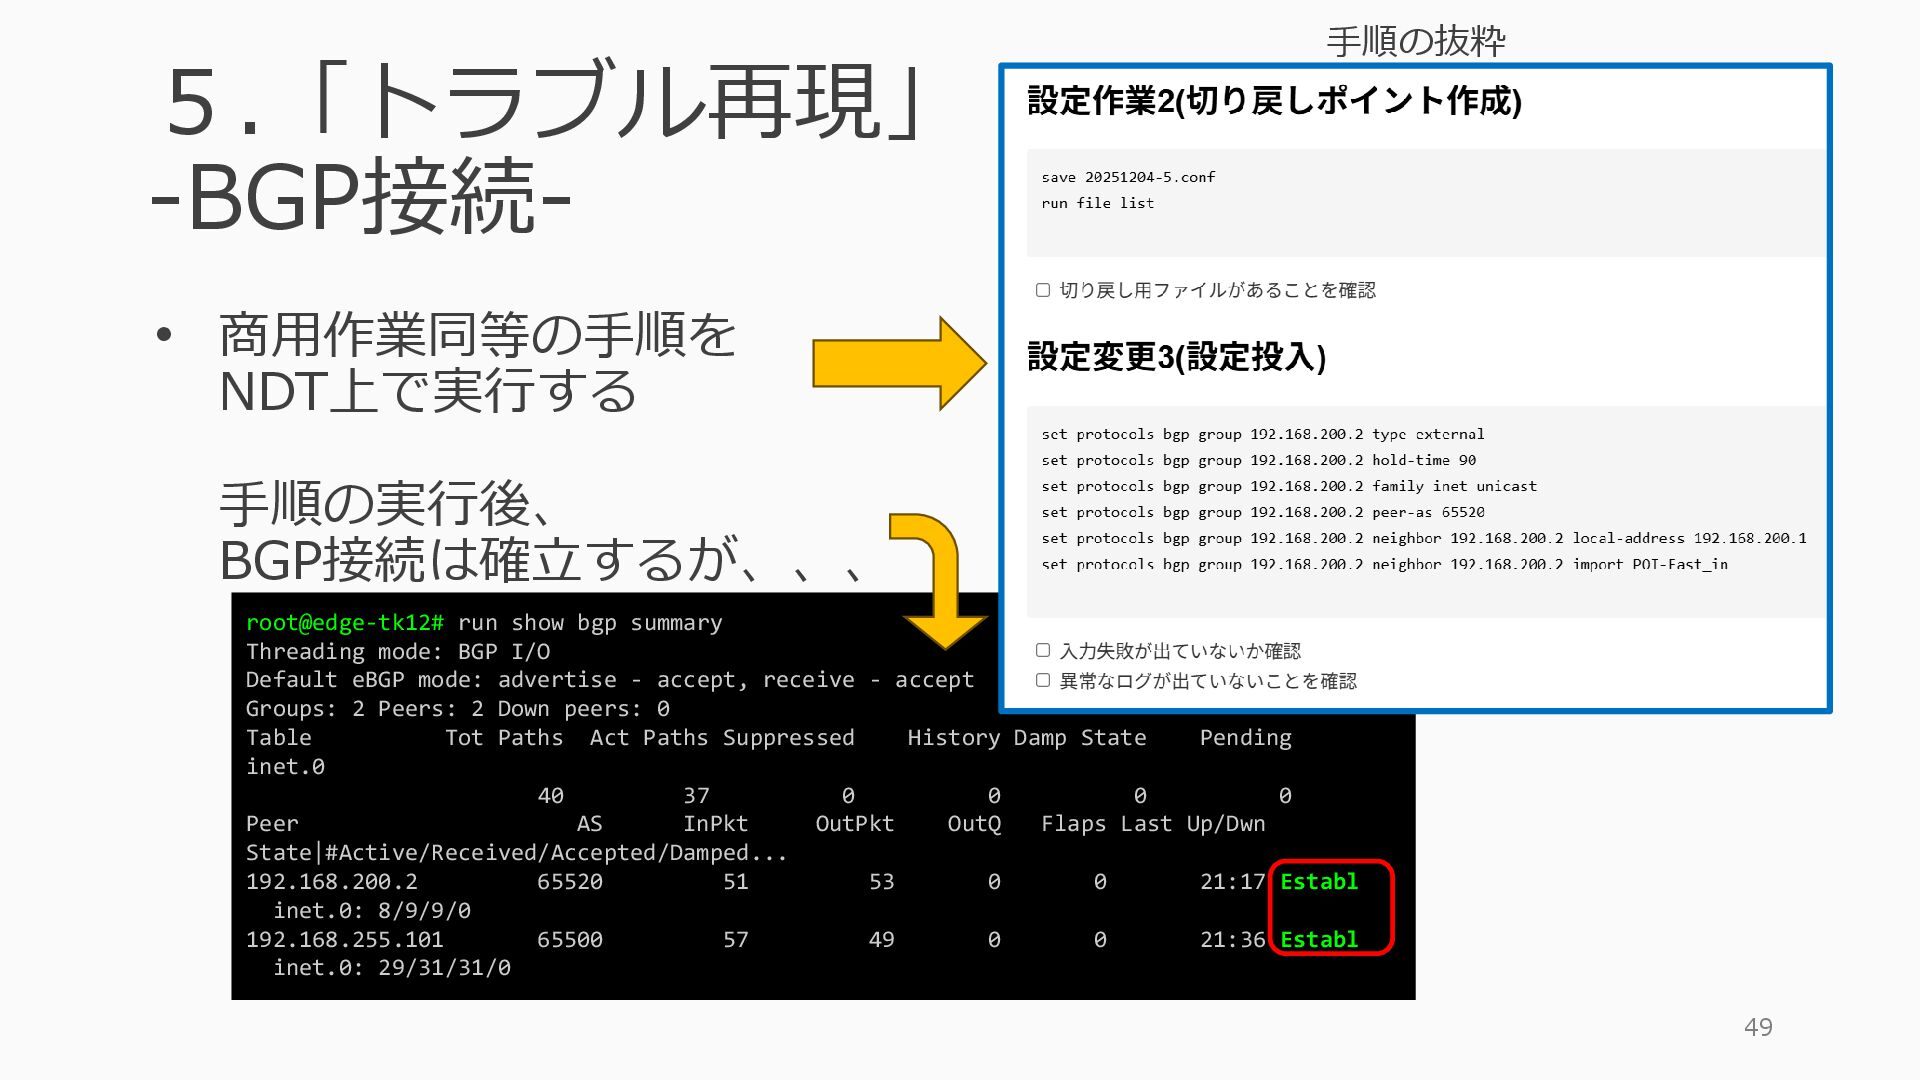This screenshot has width=1920, height=1080.
Task: Click the 設定作業2(切り戻しポイント作成) heading
Action: 1274,101
